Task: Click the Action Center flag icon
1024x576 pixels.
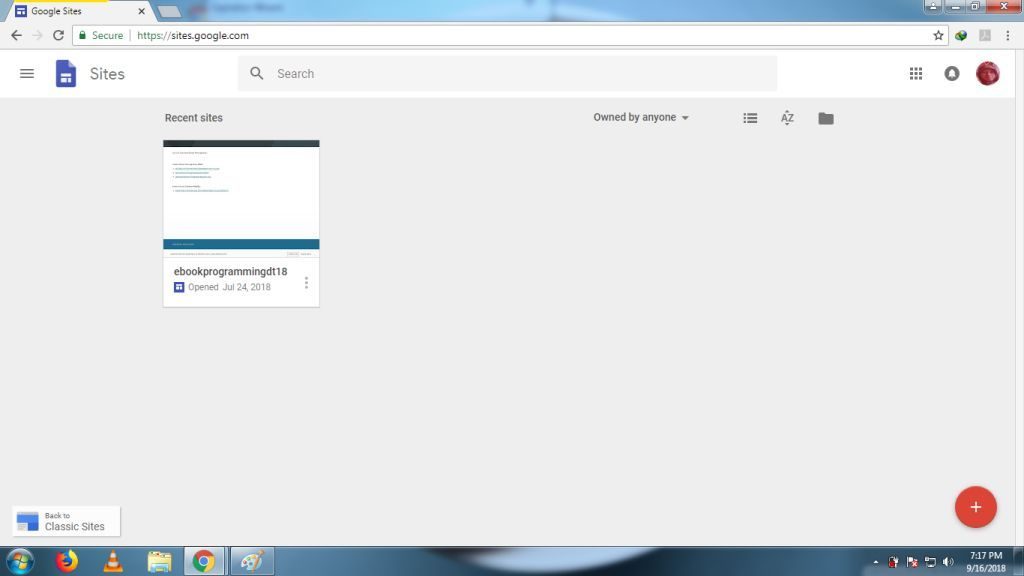Action: [912, 562]
